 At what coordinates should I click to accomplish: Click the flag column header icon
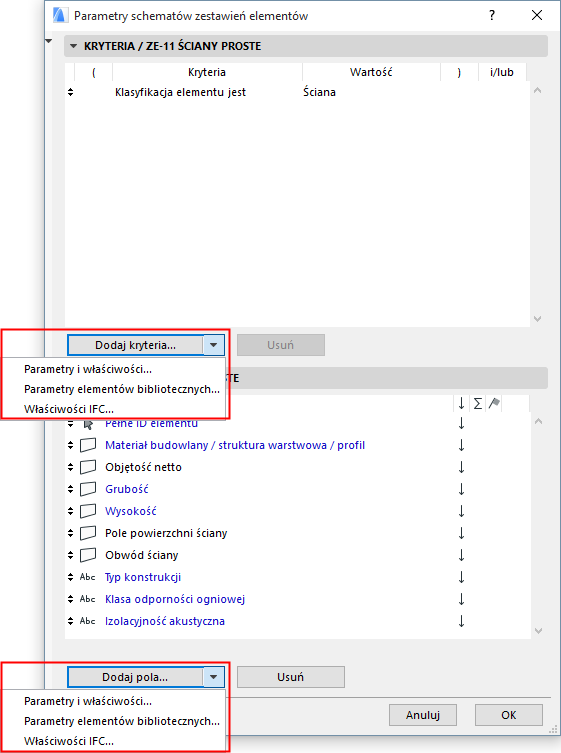[x=494, y=403]
